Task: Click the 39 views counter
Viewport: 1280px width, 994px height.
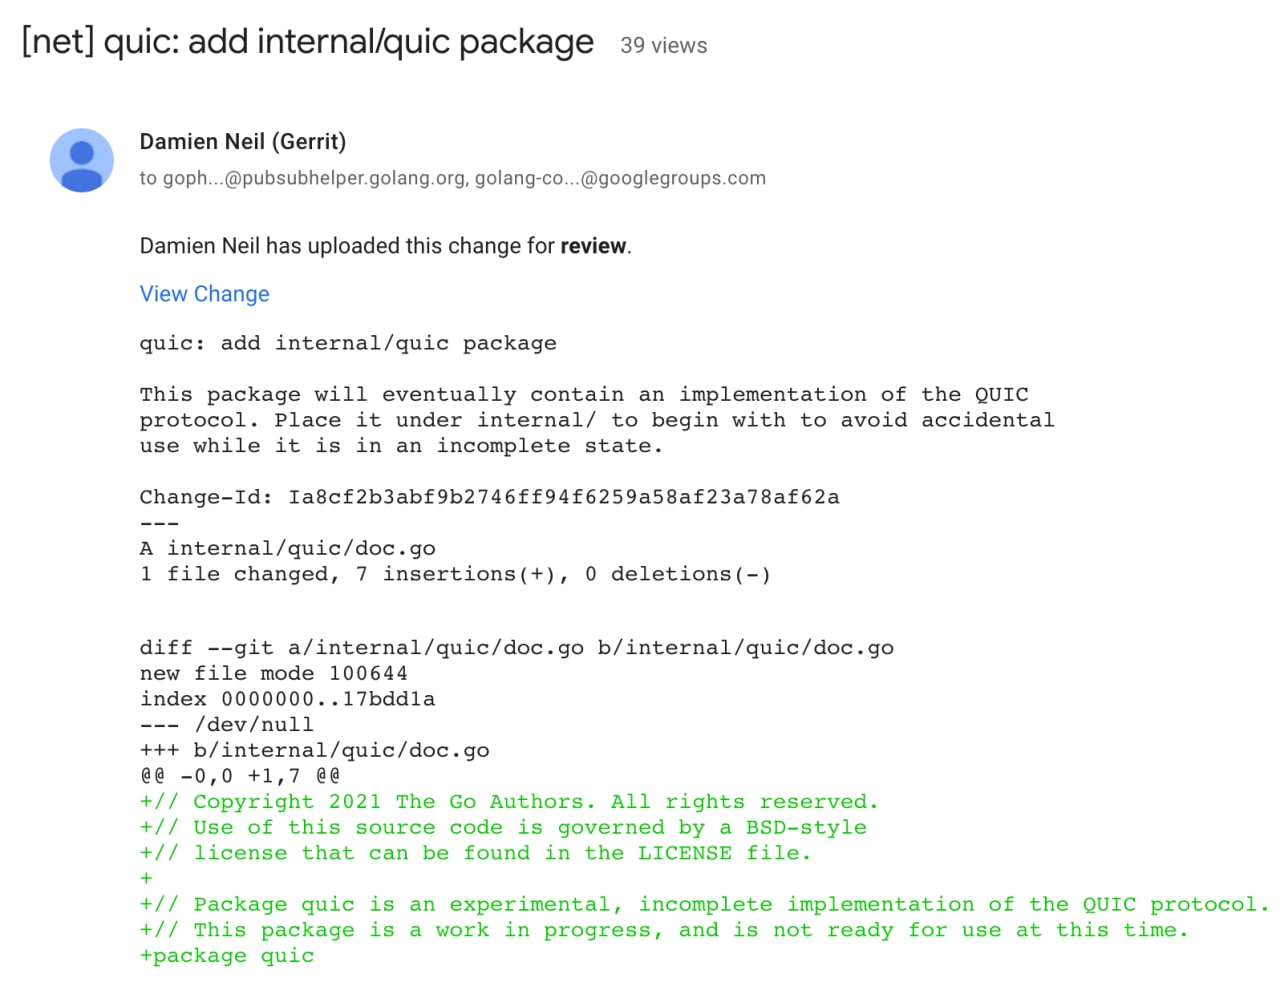Action: (x=664, y=46)
